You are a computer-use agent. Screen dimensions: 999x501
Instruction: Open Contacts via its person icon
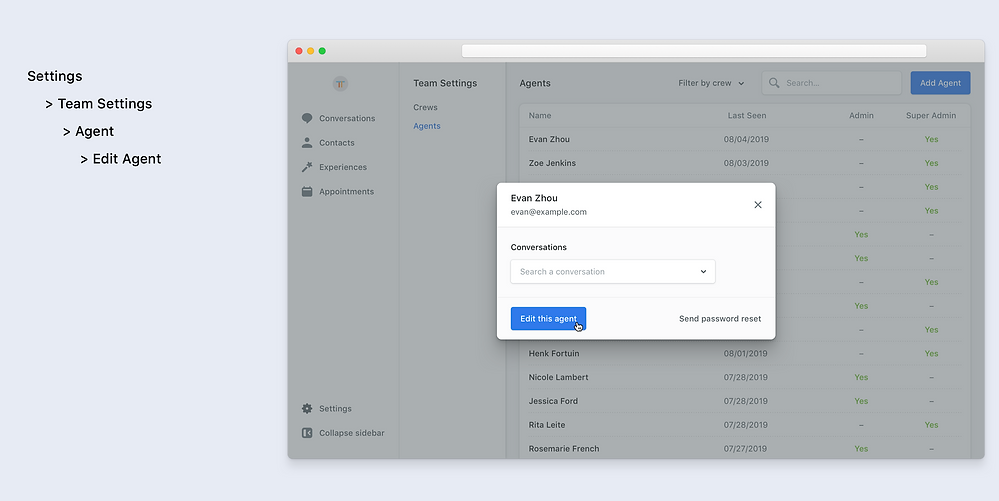[x=307, y=143]
